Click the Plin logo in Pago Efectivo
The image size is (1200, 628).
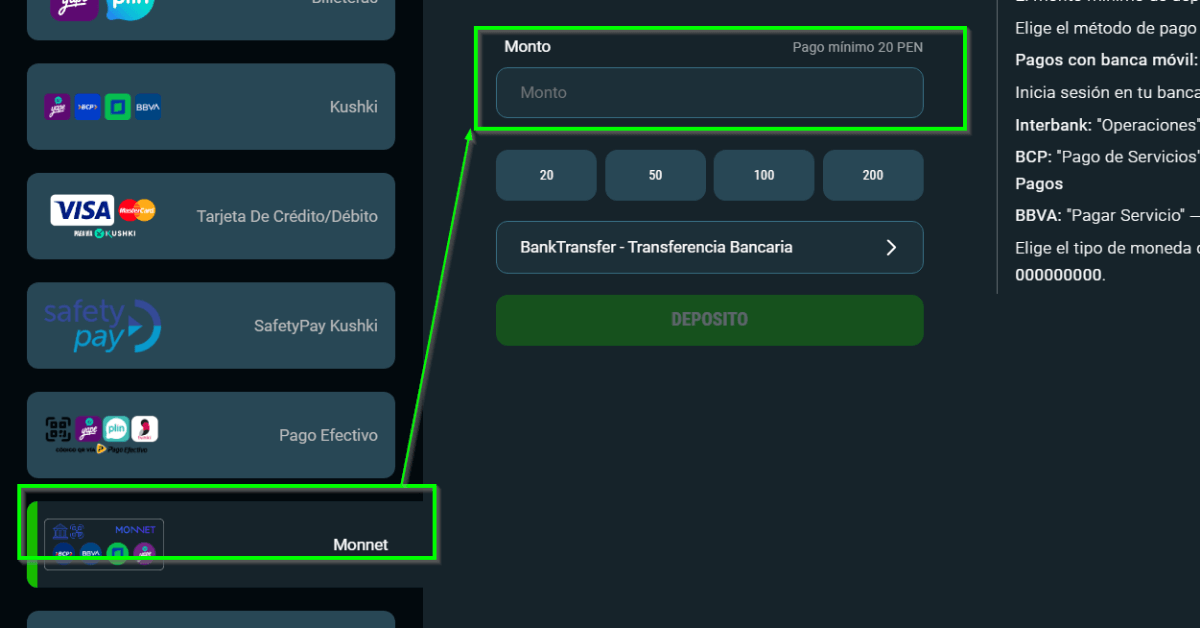coord(116,429)
